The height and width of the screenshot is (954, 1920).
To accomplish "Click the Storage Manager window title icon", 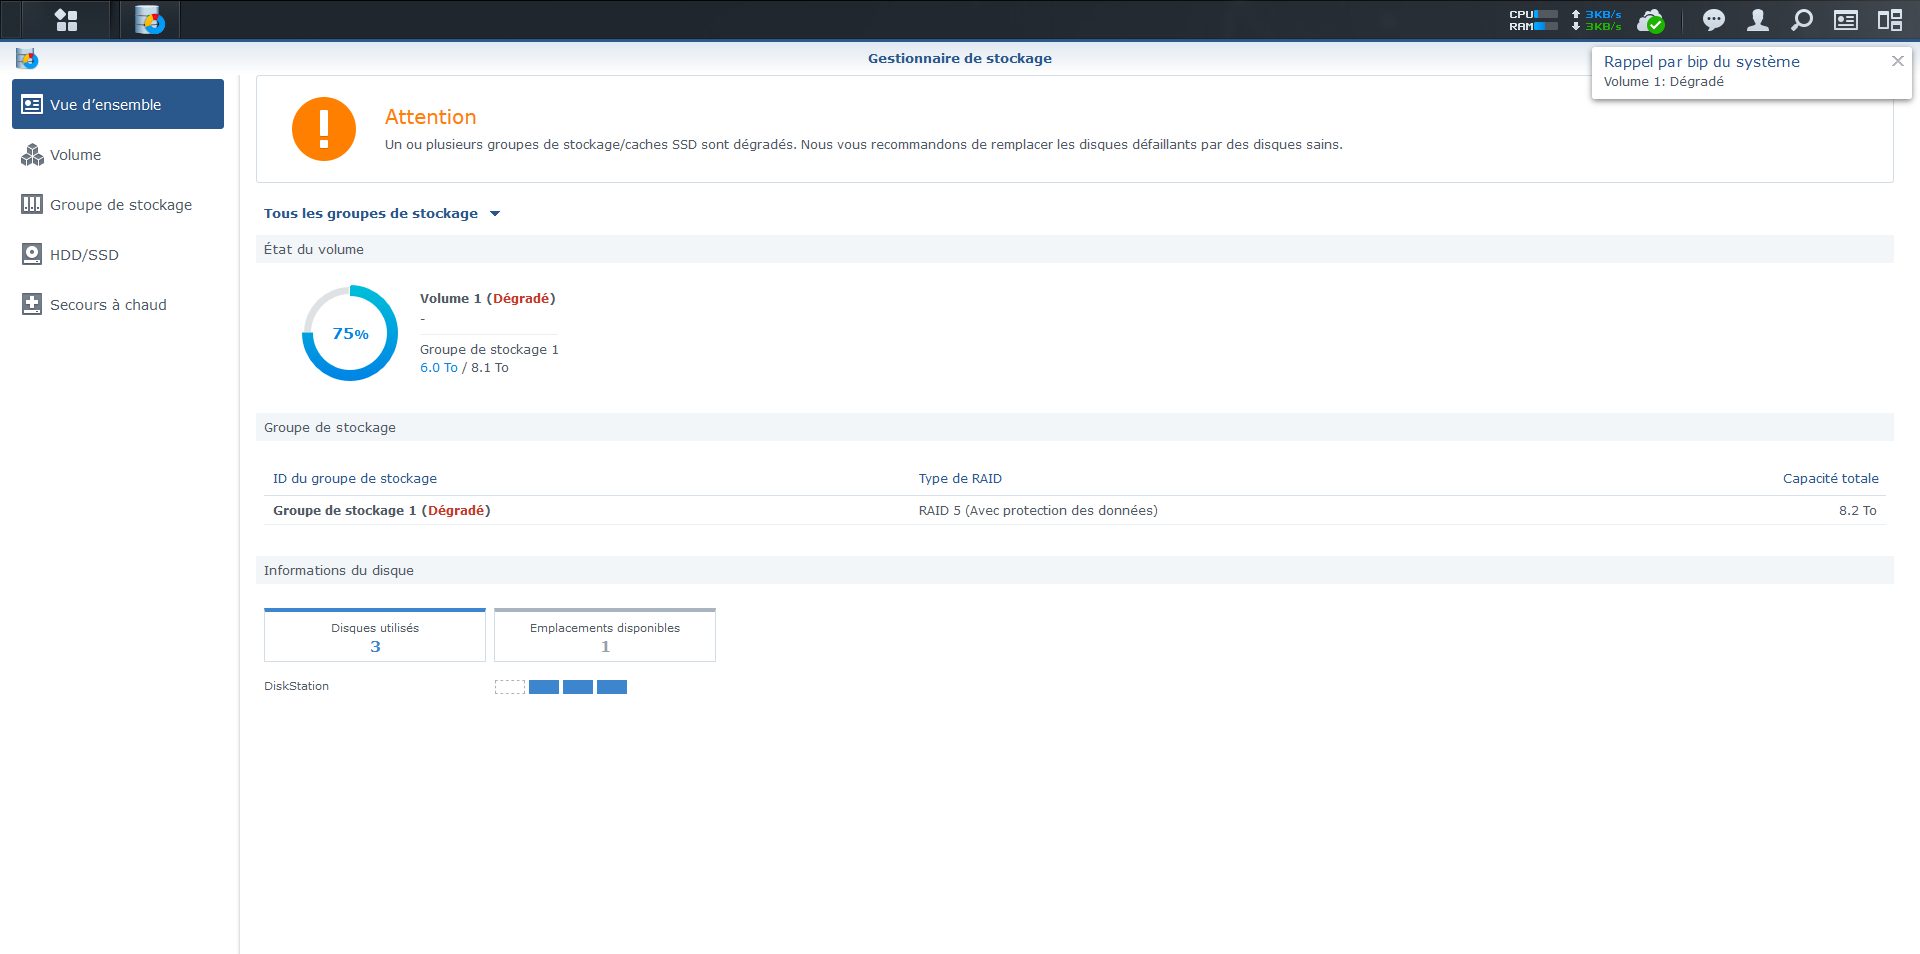I will click(x=27, y=59).
